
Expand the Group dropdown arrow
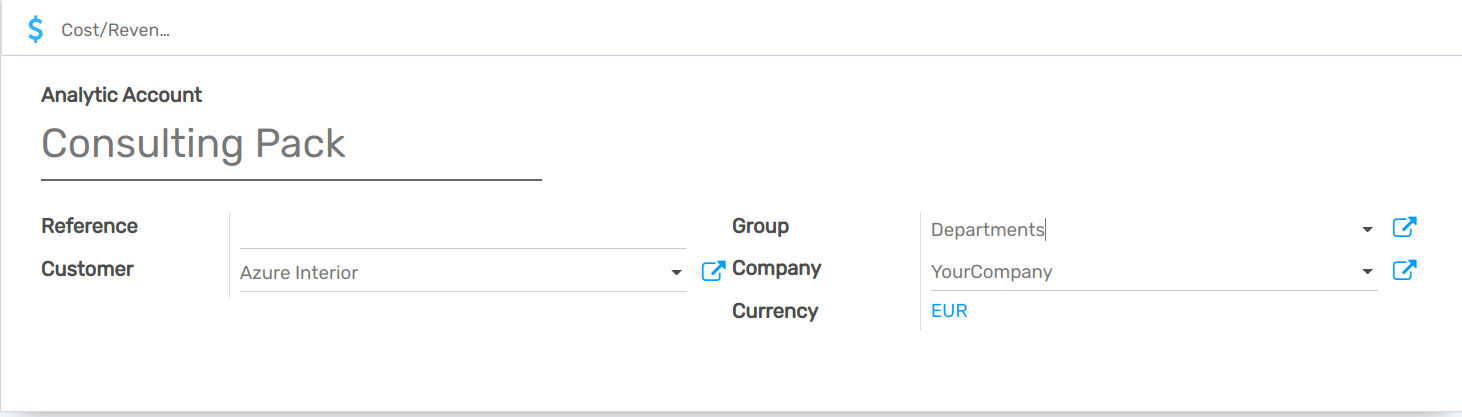click(x=1367, y=230)
